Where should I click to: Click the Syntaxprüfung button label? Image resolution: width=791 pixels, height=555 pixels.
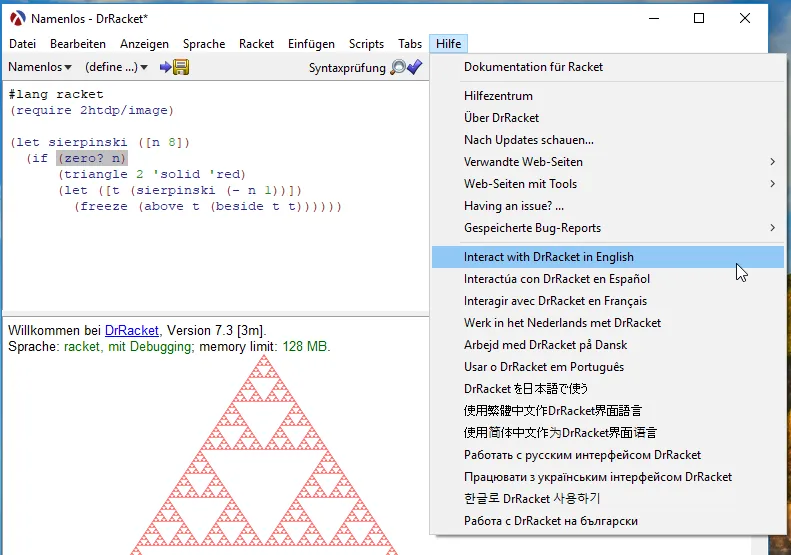tap(347, 68)
